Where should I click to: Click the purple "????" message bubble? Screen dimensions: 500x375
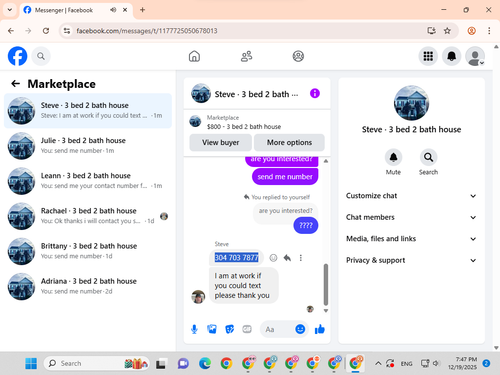pyautogui.click(x=306, y=225)
